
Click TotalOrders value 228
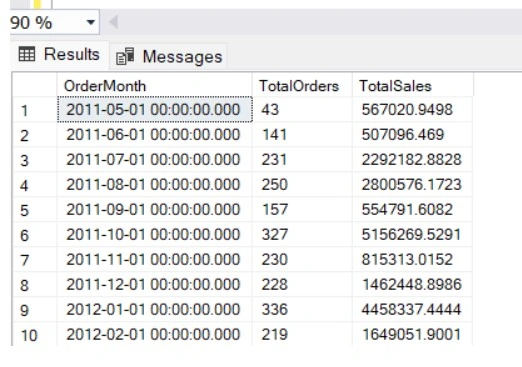[x=302, y=285]
